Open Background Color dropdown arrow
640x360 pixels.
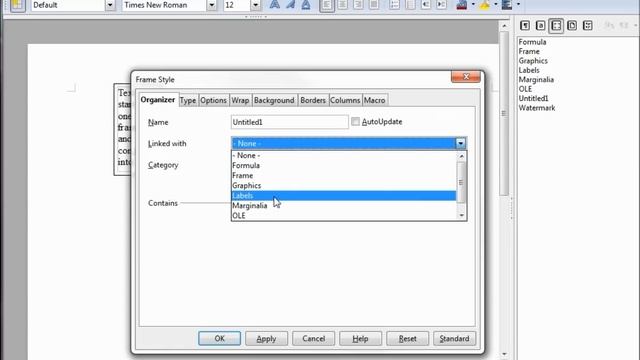(518, 5)
